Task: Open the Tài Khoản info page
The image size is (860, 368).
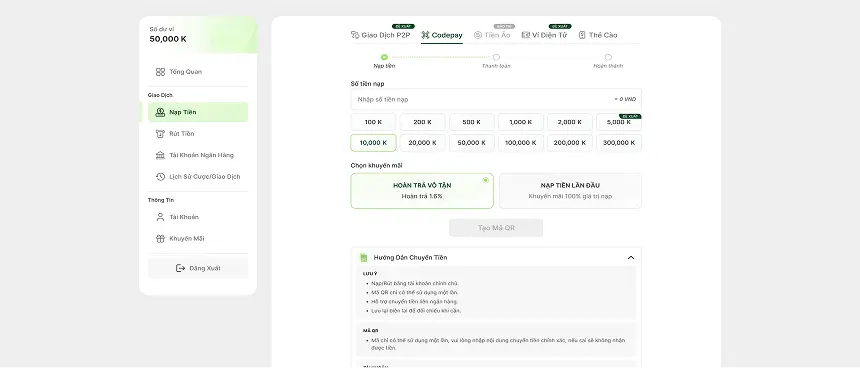Action: click(x=198, y=217)
